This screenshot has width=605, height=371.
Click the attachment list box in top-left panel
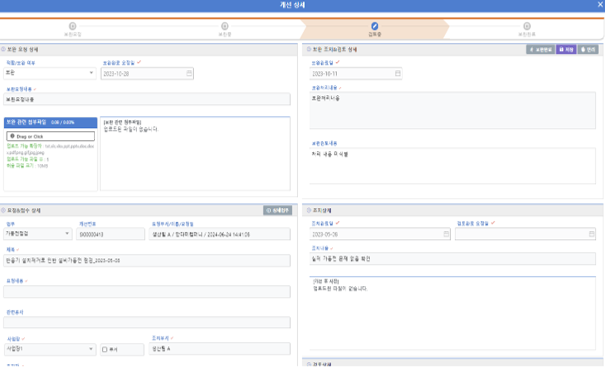click(195, 153)
